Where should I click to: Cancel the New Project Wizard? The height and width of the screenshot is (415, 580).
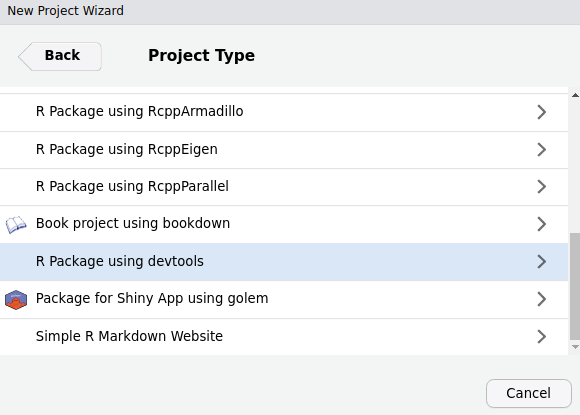pyautogui.click(x=529, y=393)
